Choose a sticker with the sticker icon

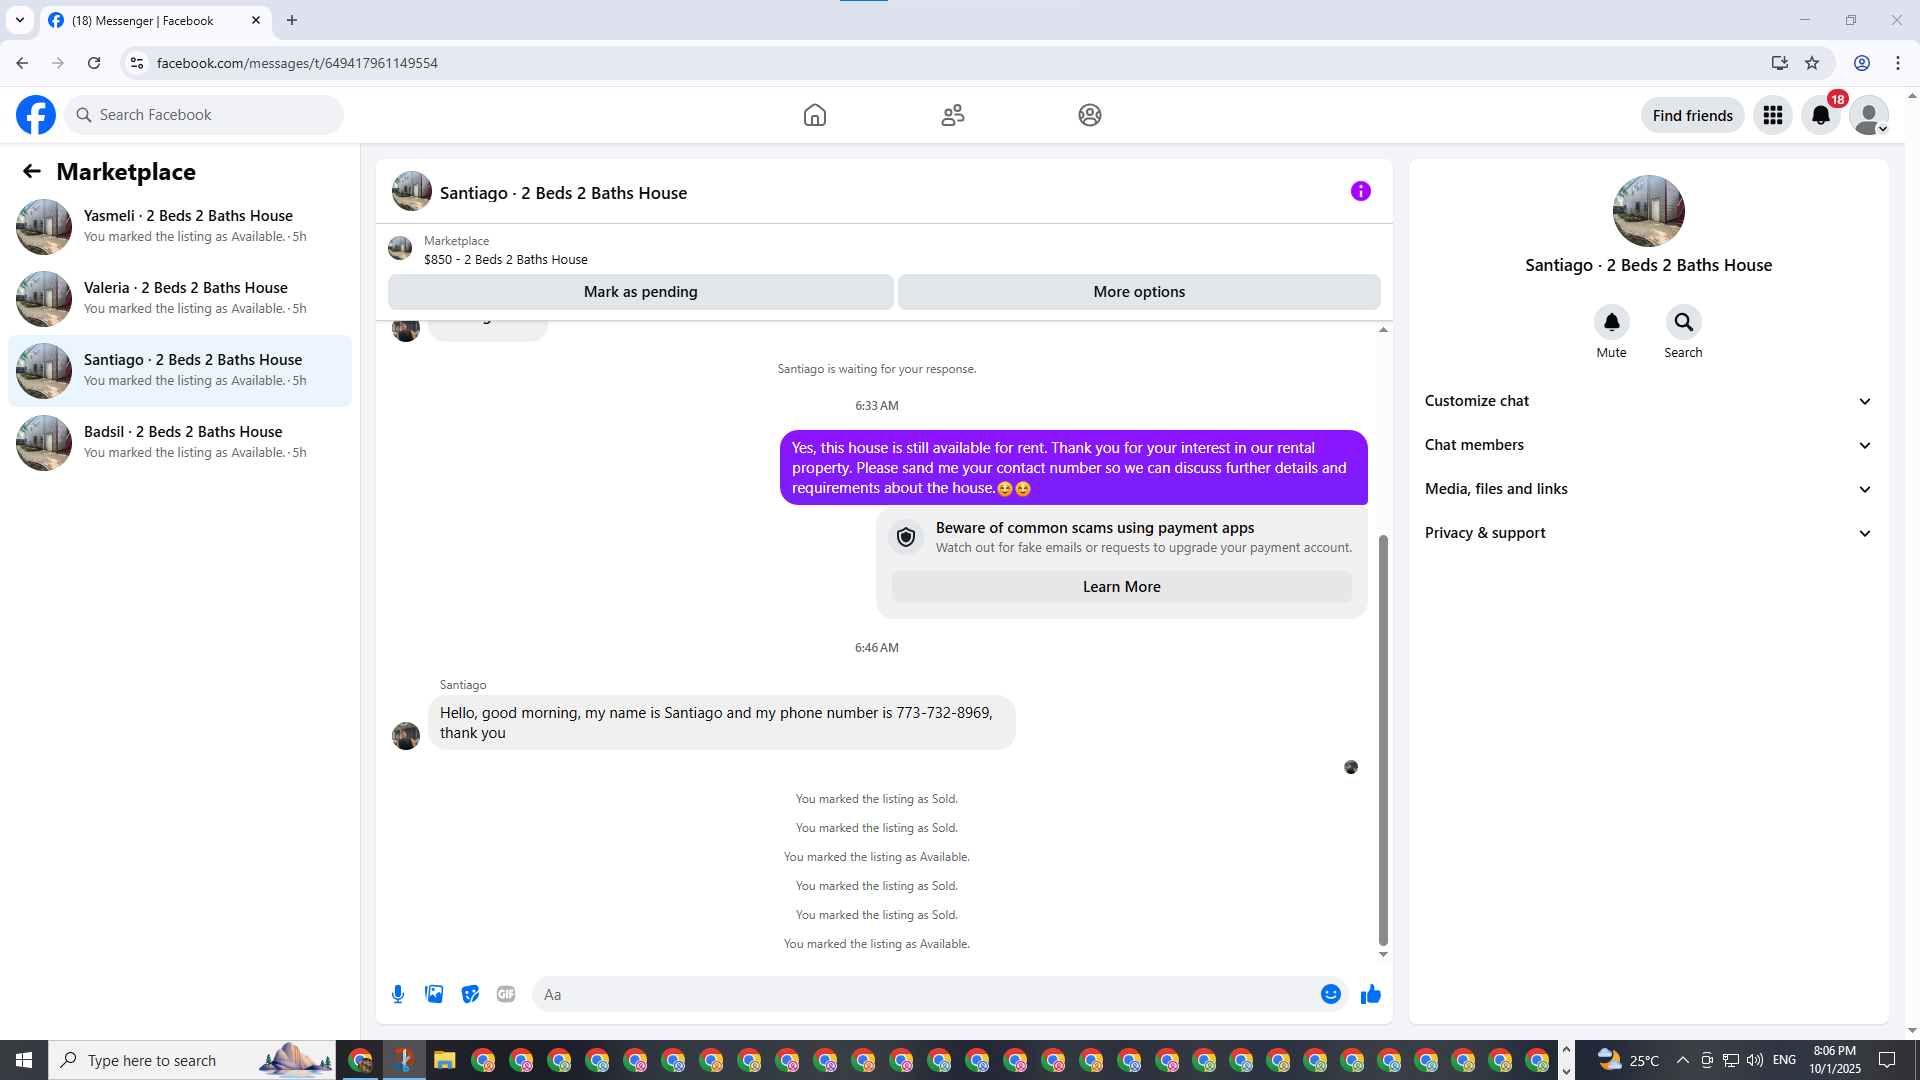coord(470,994)
